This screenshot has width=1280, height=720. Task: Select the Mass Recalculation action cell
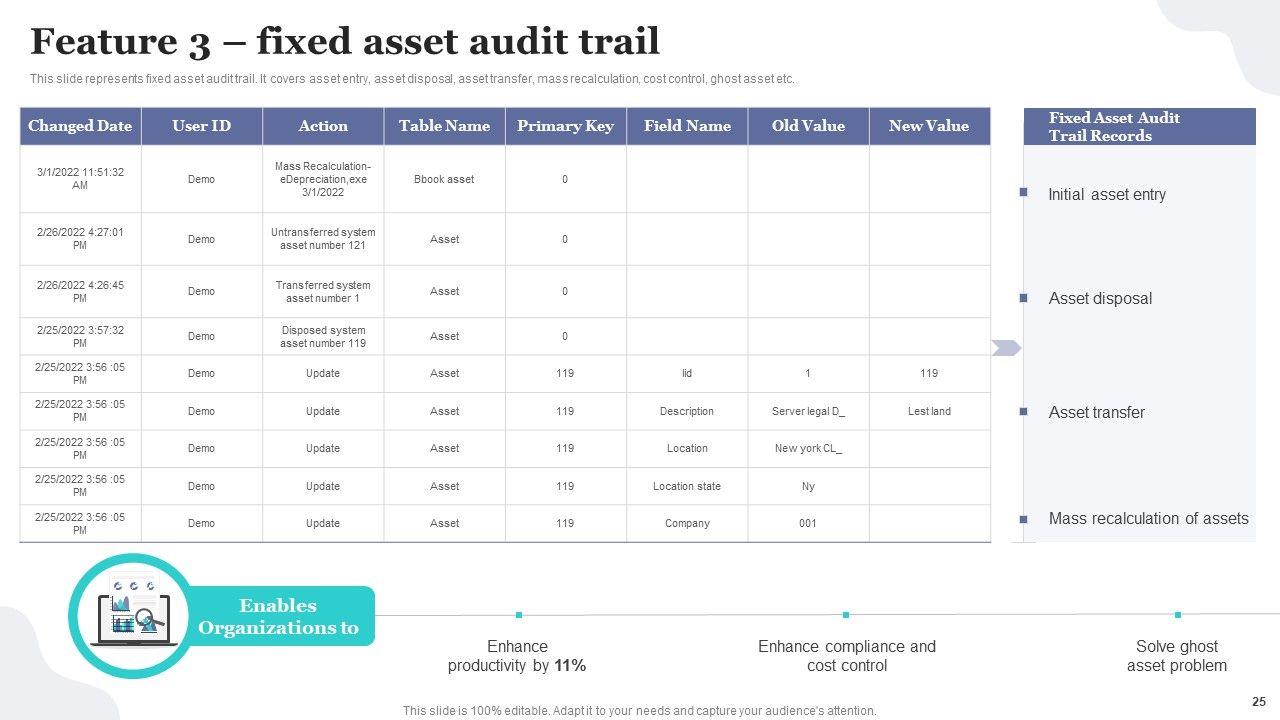click(x=323, y=179)
